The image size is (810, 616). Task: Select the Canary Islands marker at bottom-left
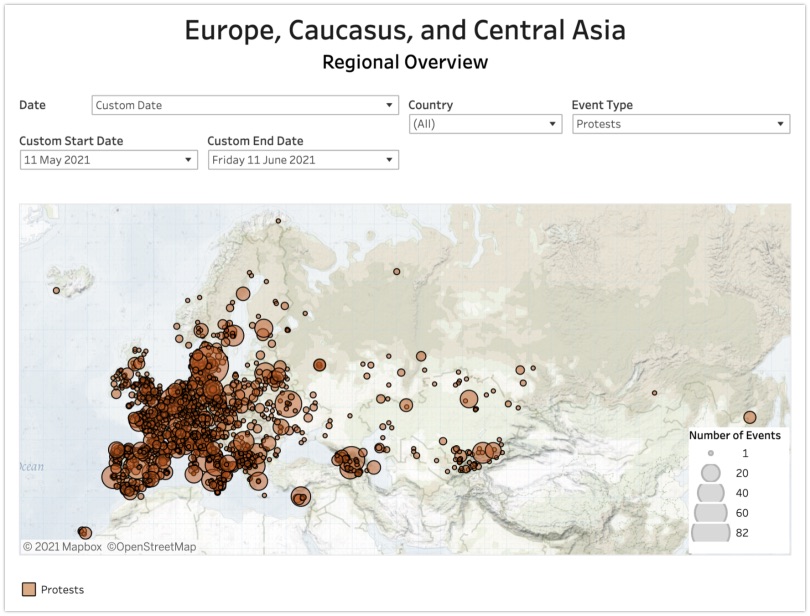[85, 533]
